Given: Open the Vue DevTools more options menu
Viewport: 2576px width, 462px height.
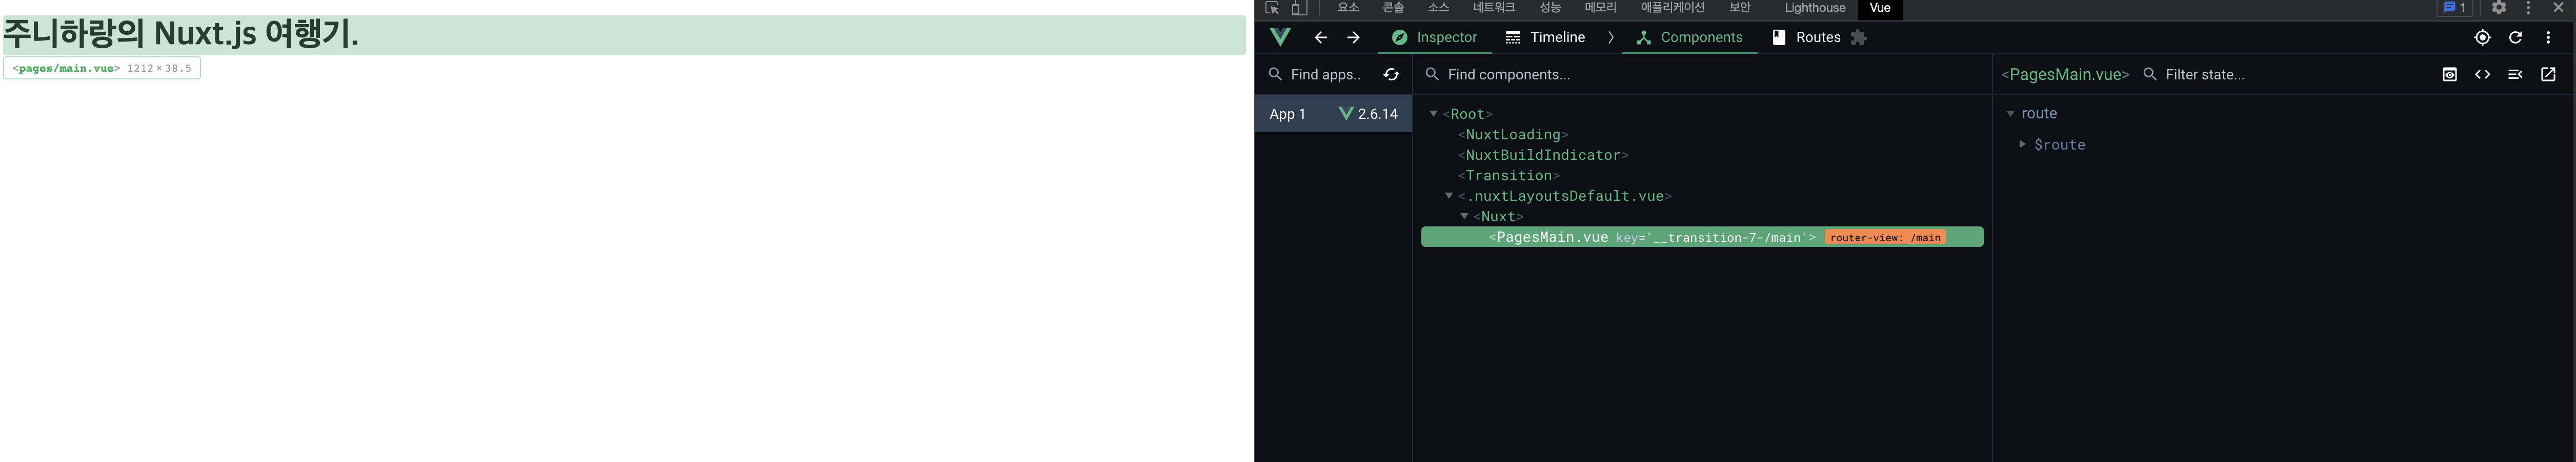Looking at the screenshot, I should coord(2548,37).
